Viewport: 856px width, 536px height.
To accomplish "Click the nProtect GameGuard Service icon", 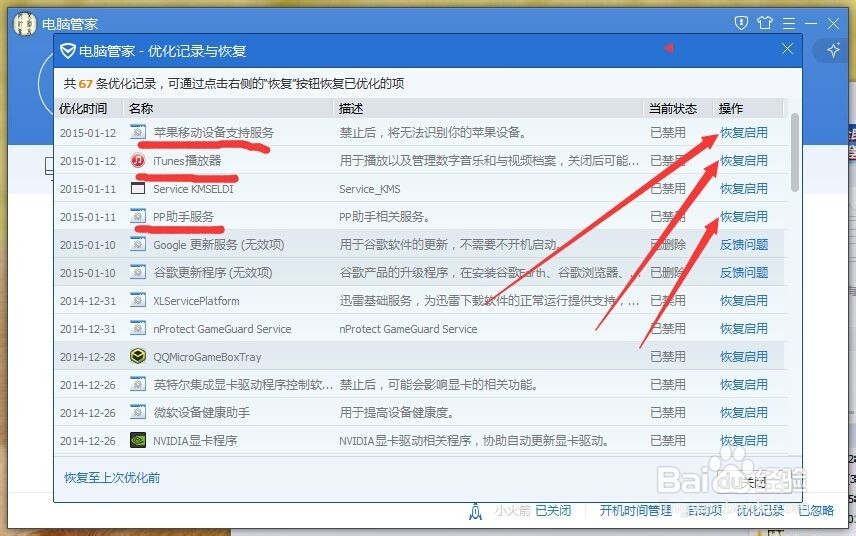I will 138,329.
